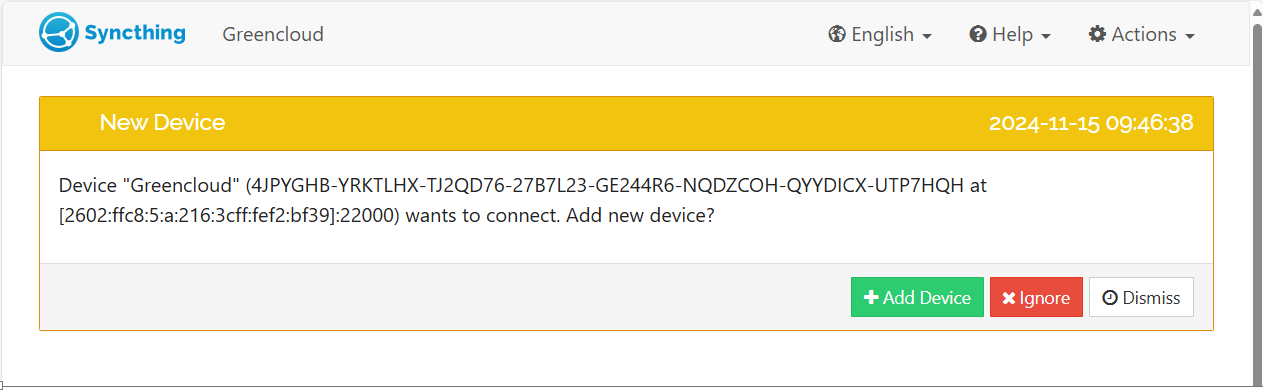1263x390 pixels.
Task: Dismiss the New Device notification
Action: pos(1141,297)
